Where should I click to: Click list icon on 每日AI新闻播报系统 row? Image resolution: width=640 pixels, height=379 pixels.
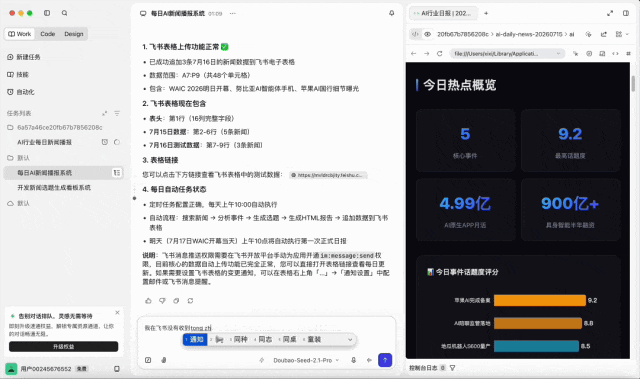pyautogui.click(x=117, y=173)
